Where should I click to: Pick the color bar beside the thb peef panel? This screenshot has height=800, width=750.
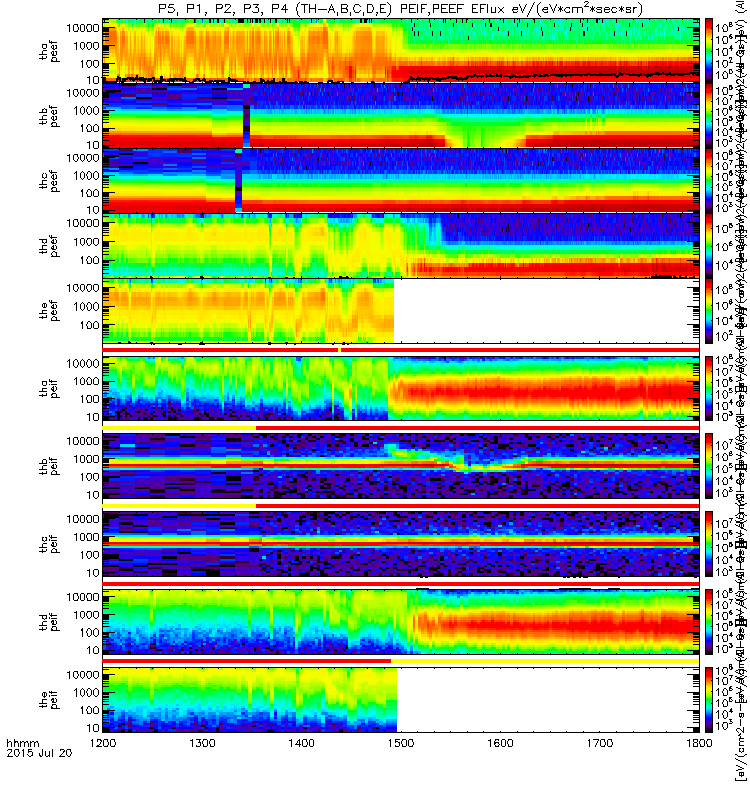[709, 115]
